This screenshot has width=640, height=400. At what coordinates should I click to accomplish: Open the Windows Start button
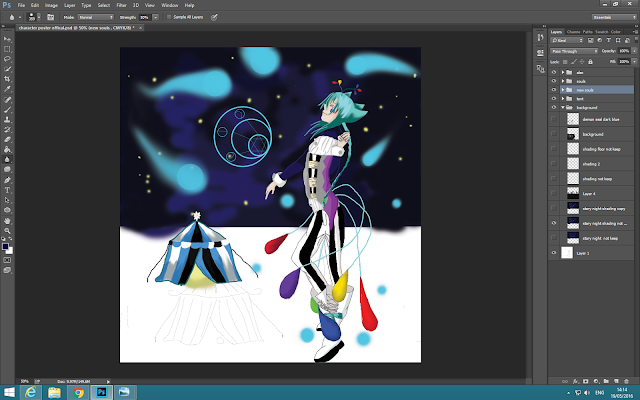(x=9, y=393)
